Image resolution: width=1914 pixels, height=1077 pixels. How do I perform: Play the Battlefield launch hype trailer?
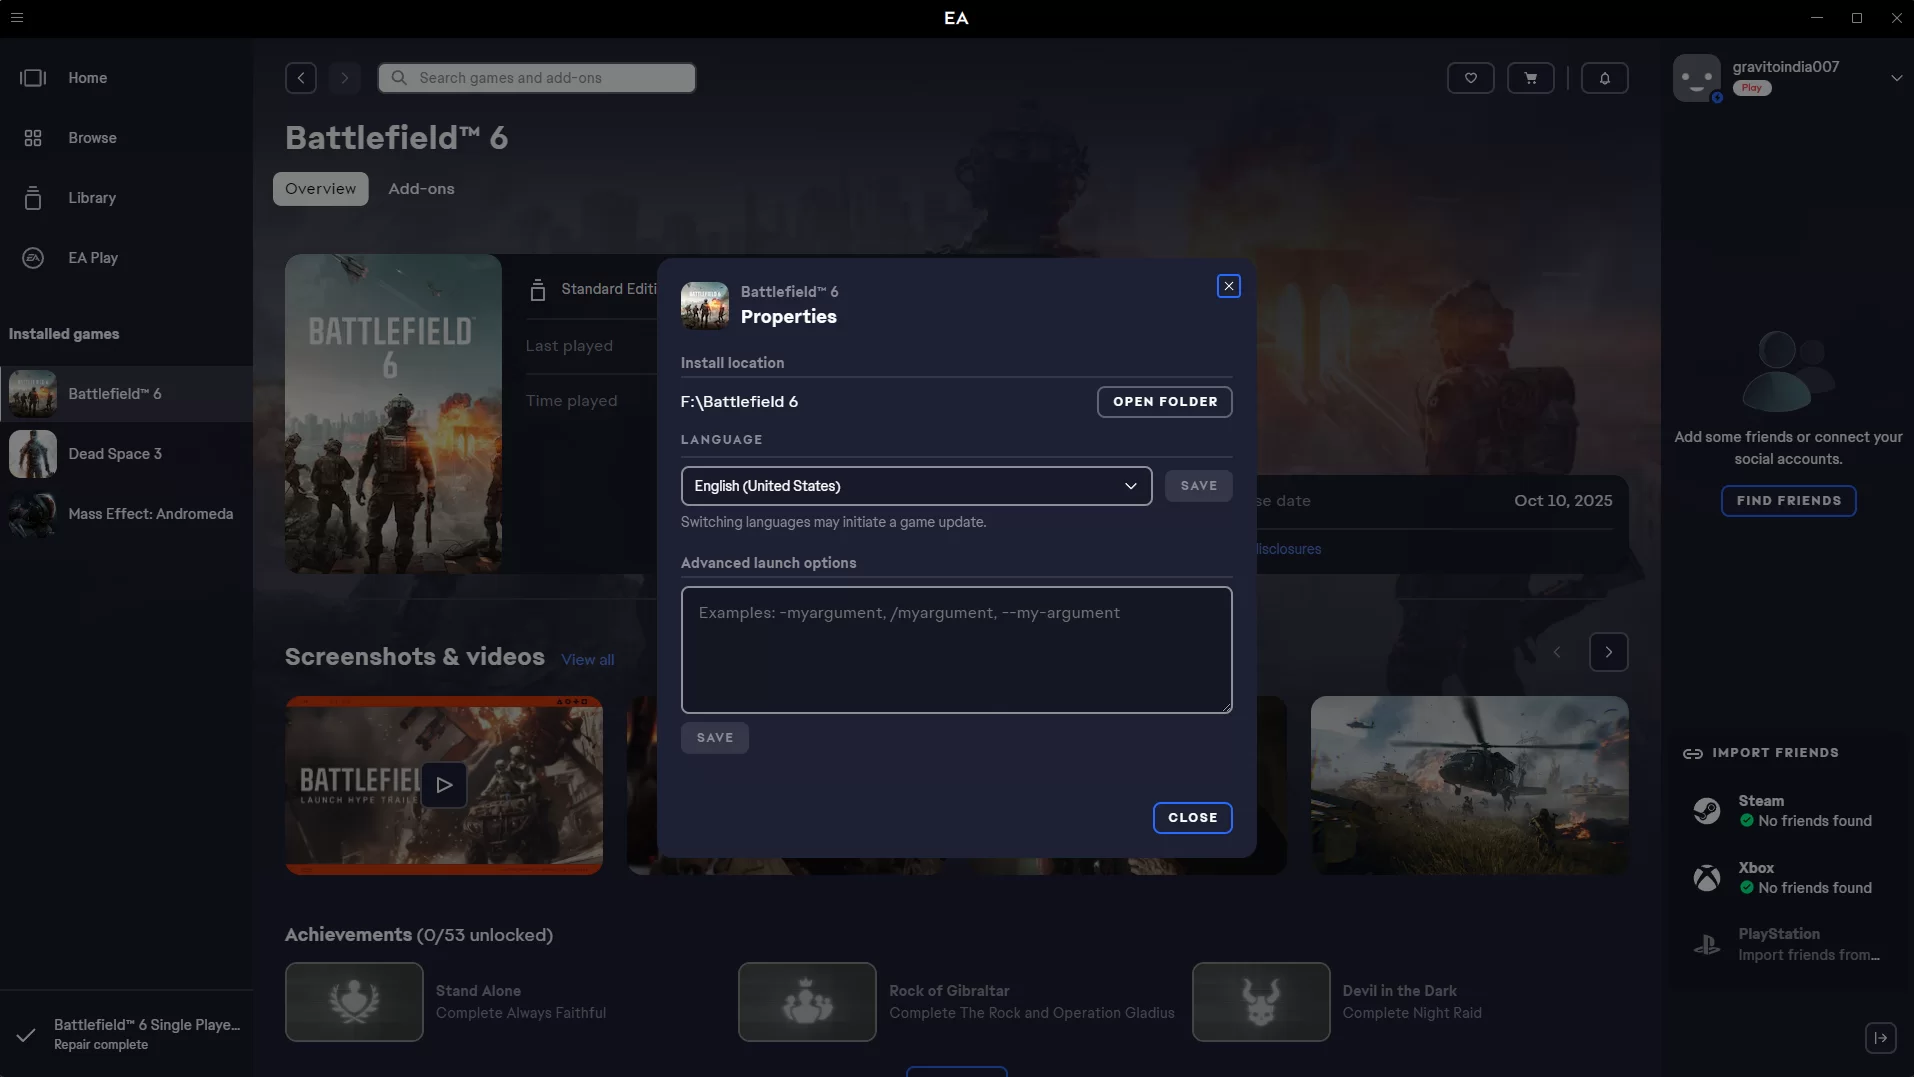[x=444, y=785]
